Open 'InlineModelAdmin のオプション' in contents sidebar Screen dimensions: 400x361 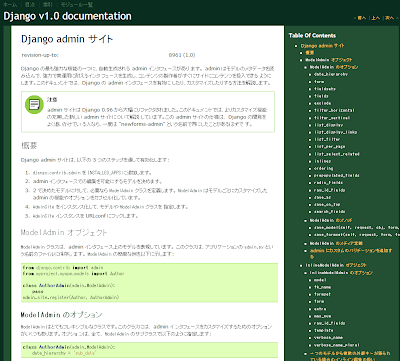(x=341, y=273)
